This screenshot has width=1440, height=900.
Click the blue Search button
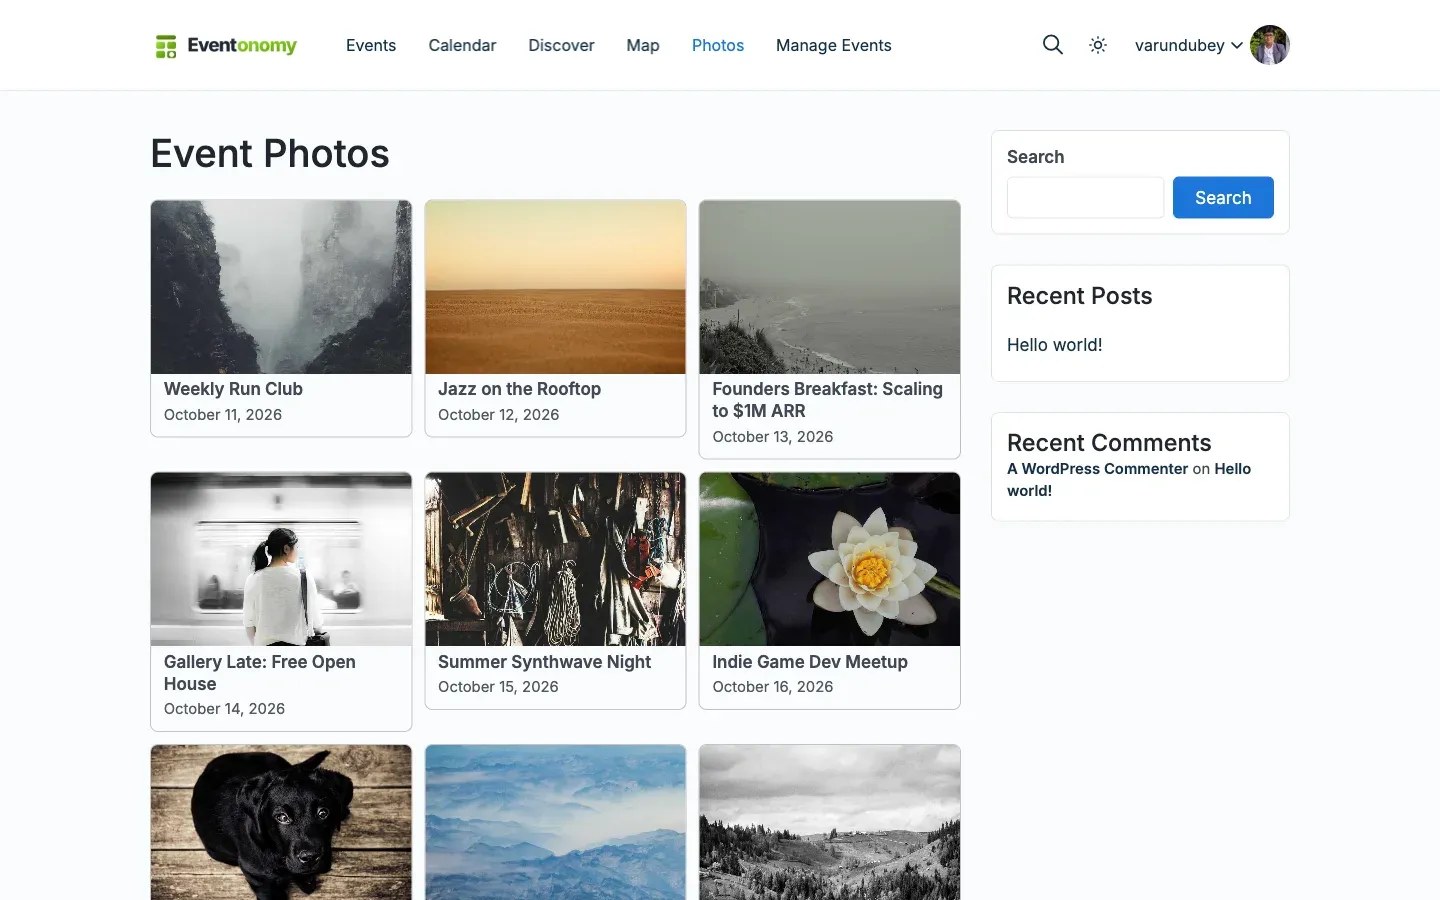(x=1223, y=198)
